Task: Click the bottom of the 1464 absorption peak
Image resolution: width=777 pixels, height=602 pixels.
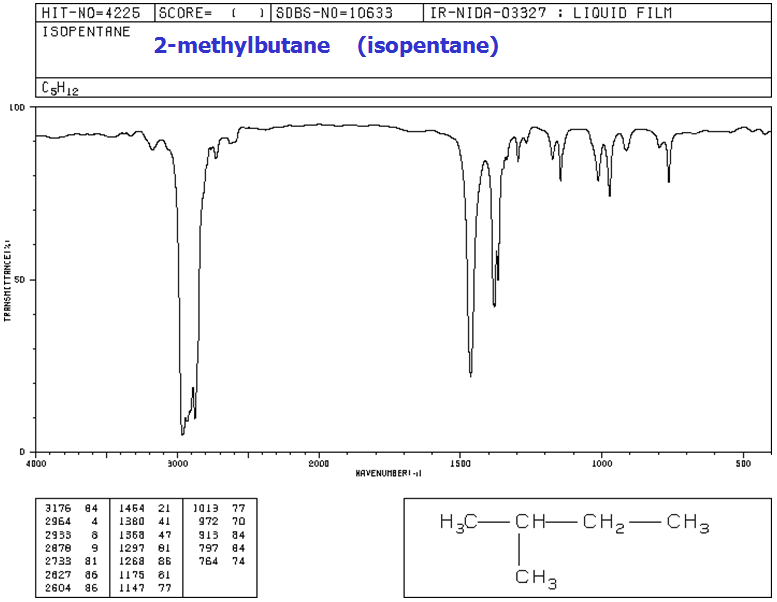Action: [471, 374]
